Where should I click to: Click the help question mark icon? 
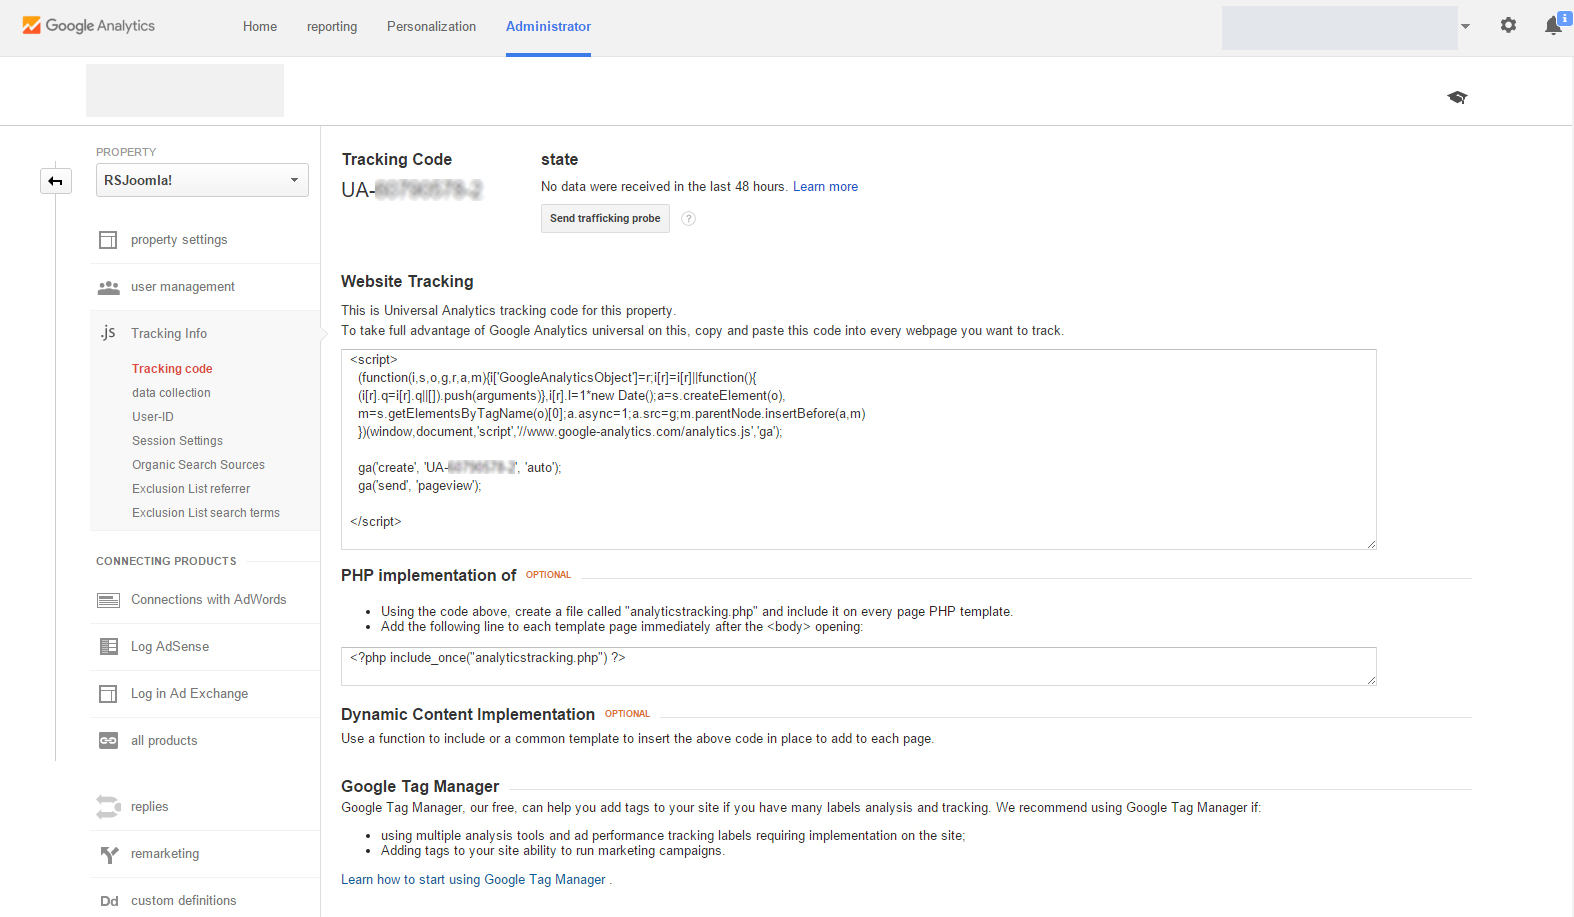click(688, 219)
